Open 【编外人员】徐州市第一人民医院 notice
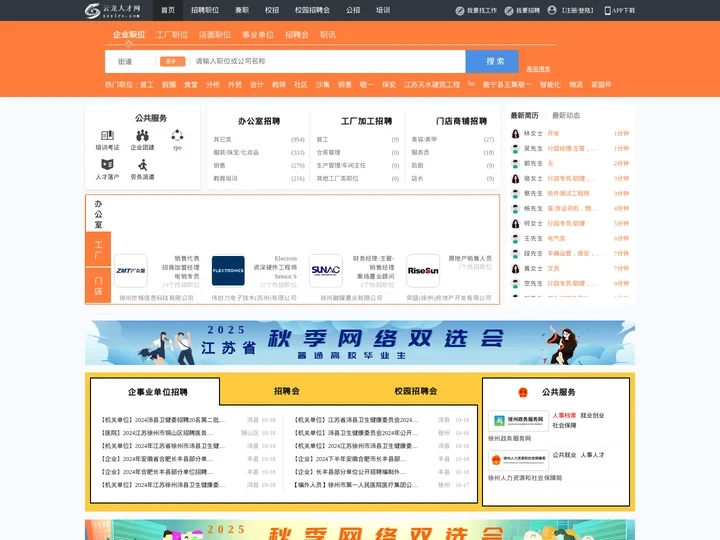The image size is (720, 540). point(356,485)
